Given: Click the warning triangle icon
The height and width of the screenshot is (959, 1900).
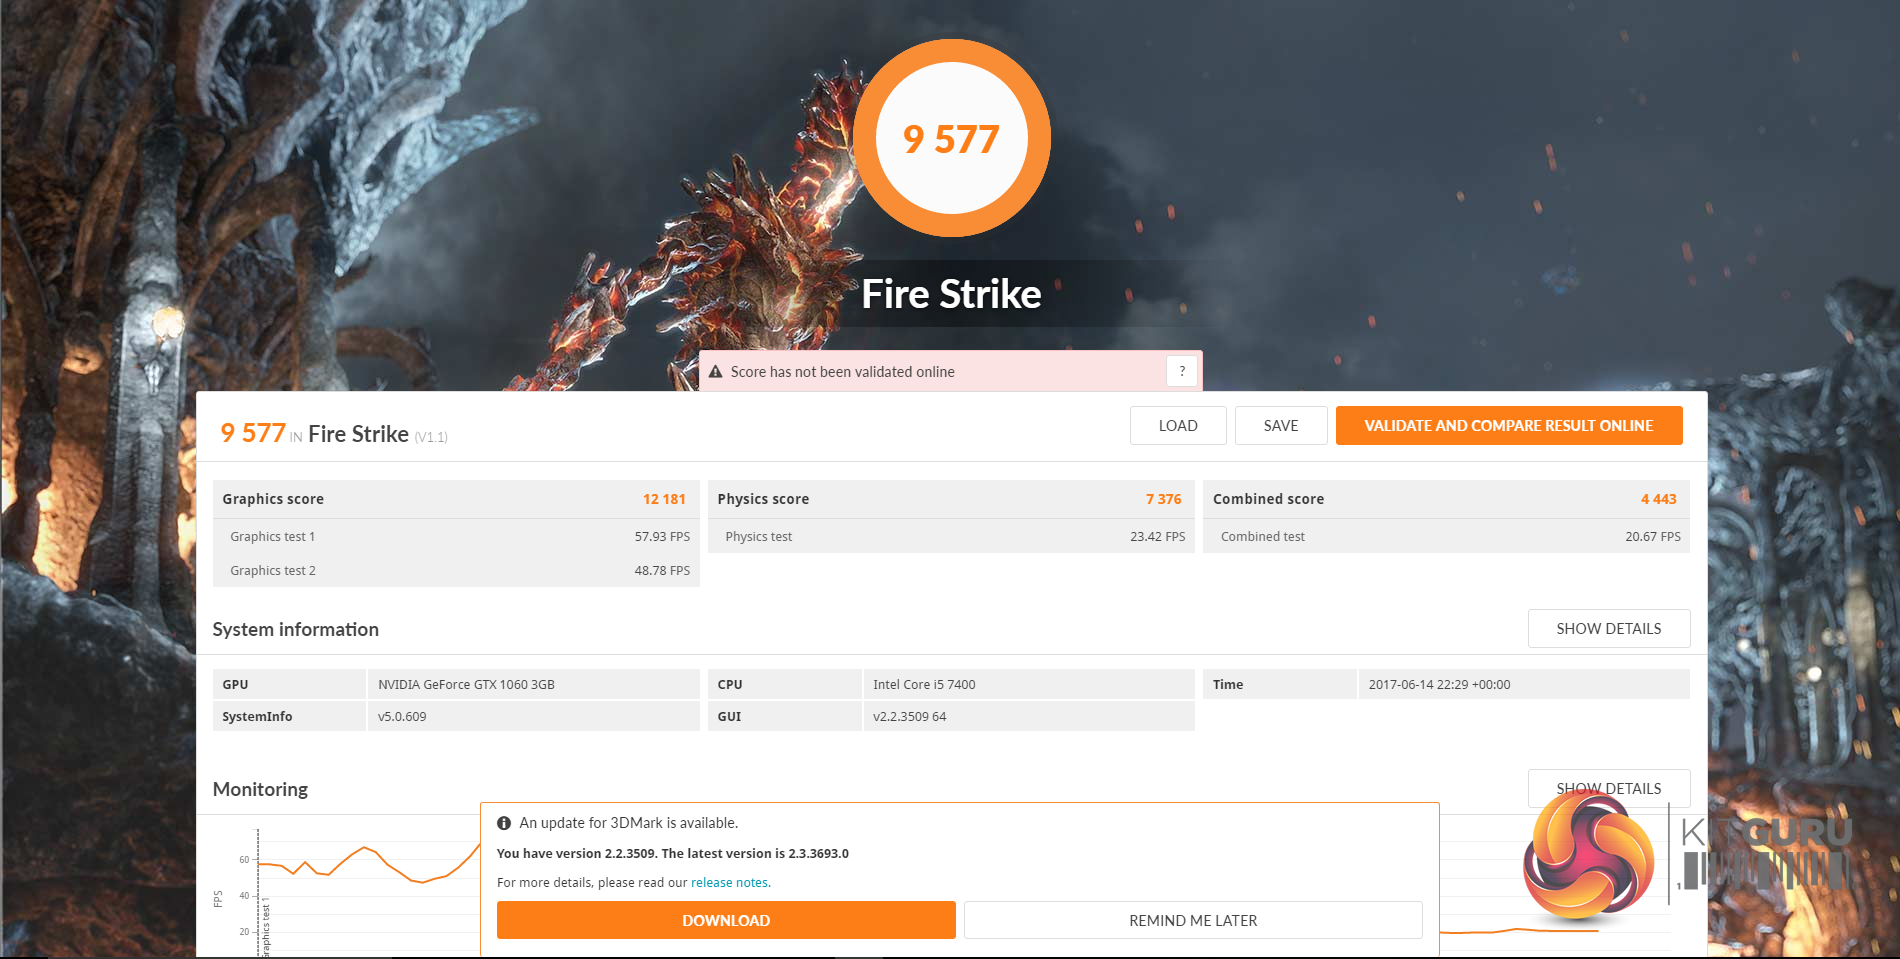Looking at the screenshot, I should [x=715, y=372].
